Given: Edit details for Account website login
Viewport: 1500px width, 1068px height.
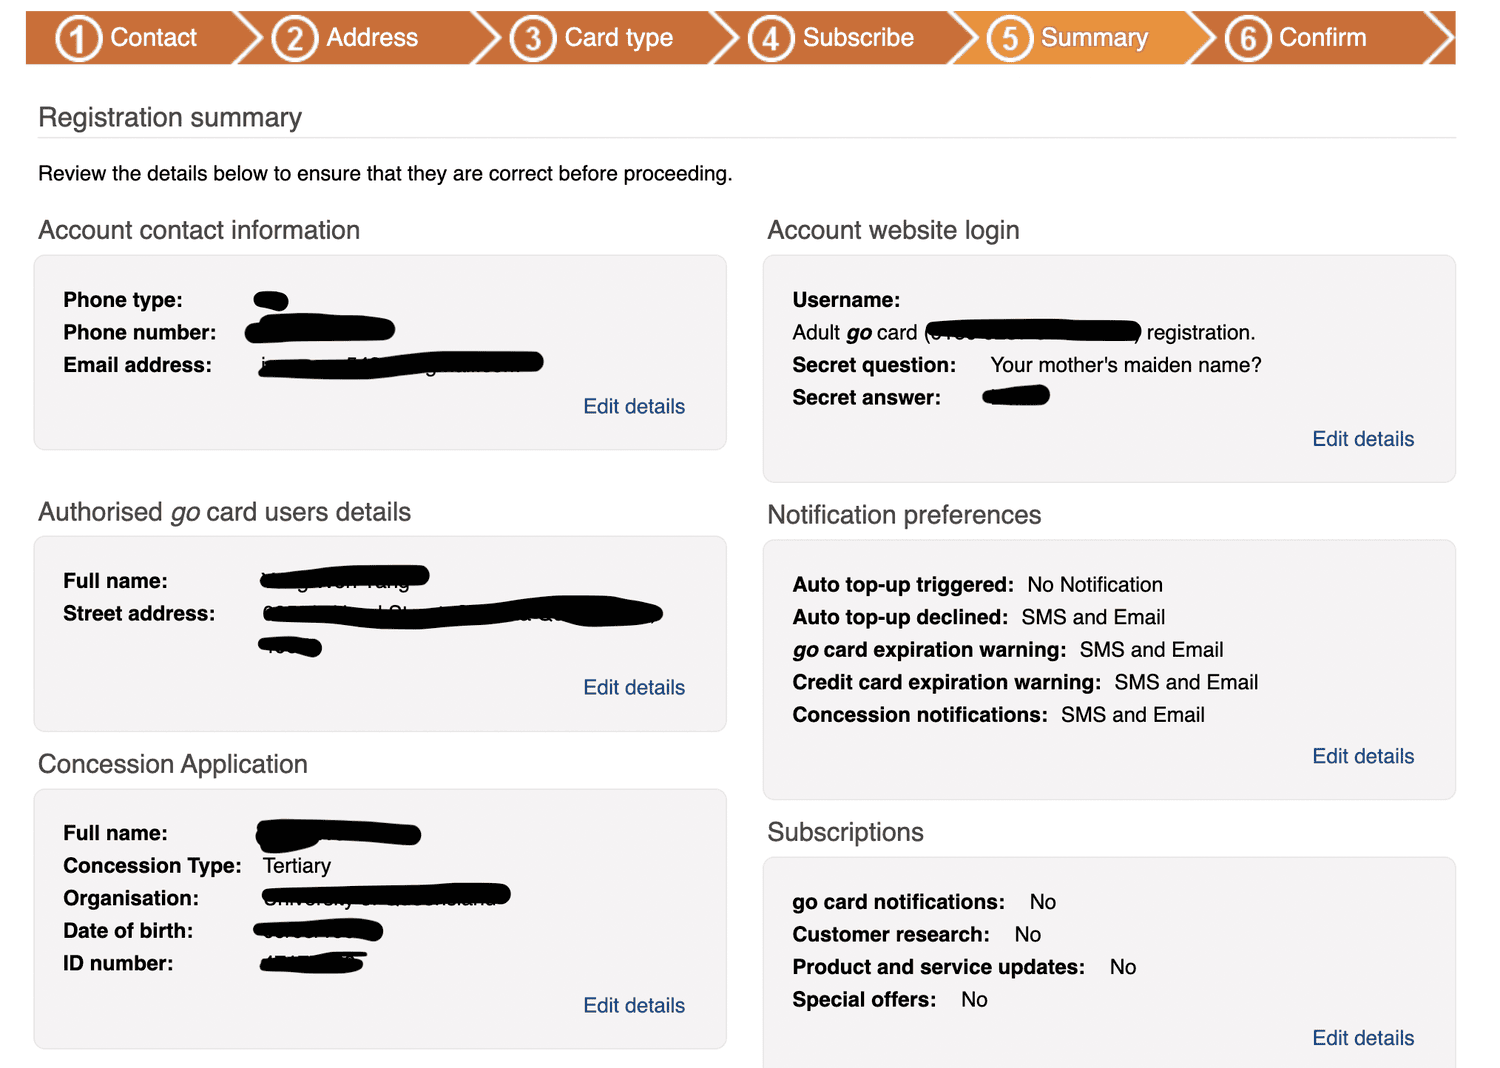Looking at the screenshot, I should pos(1363,439).
